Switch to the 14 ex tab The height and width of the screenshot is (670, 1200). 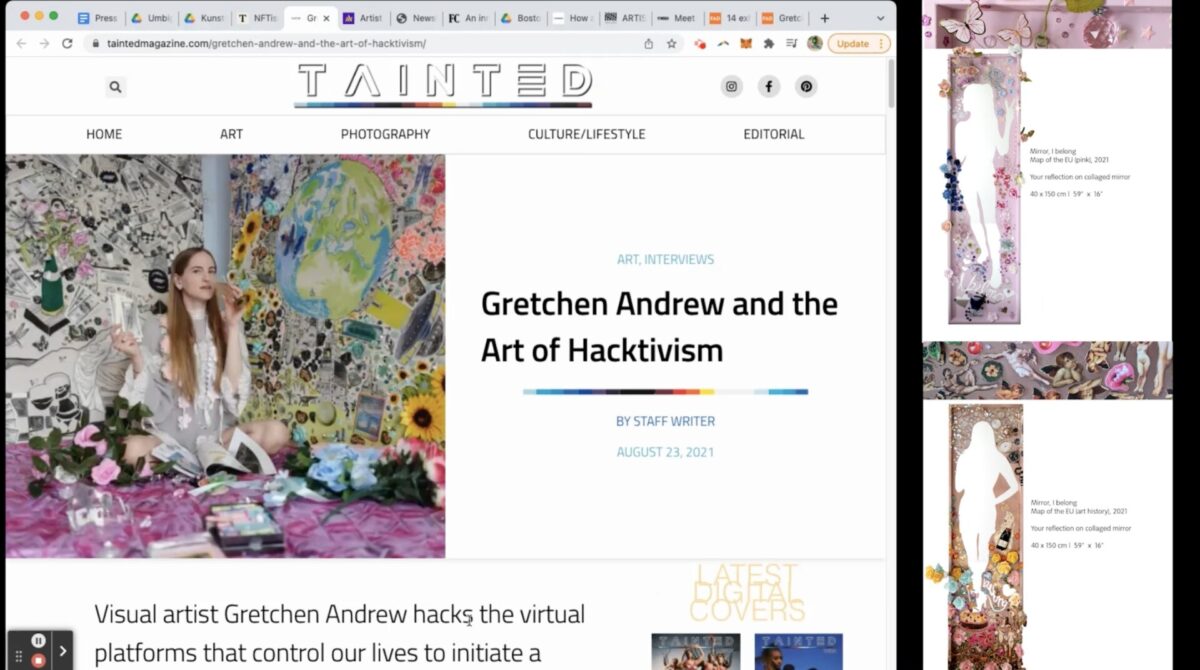[x=730, y=18]
